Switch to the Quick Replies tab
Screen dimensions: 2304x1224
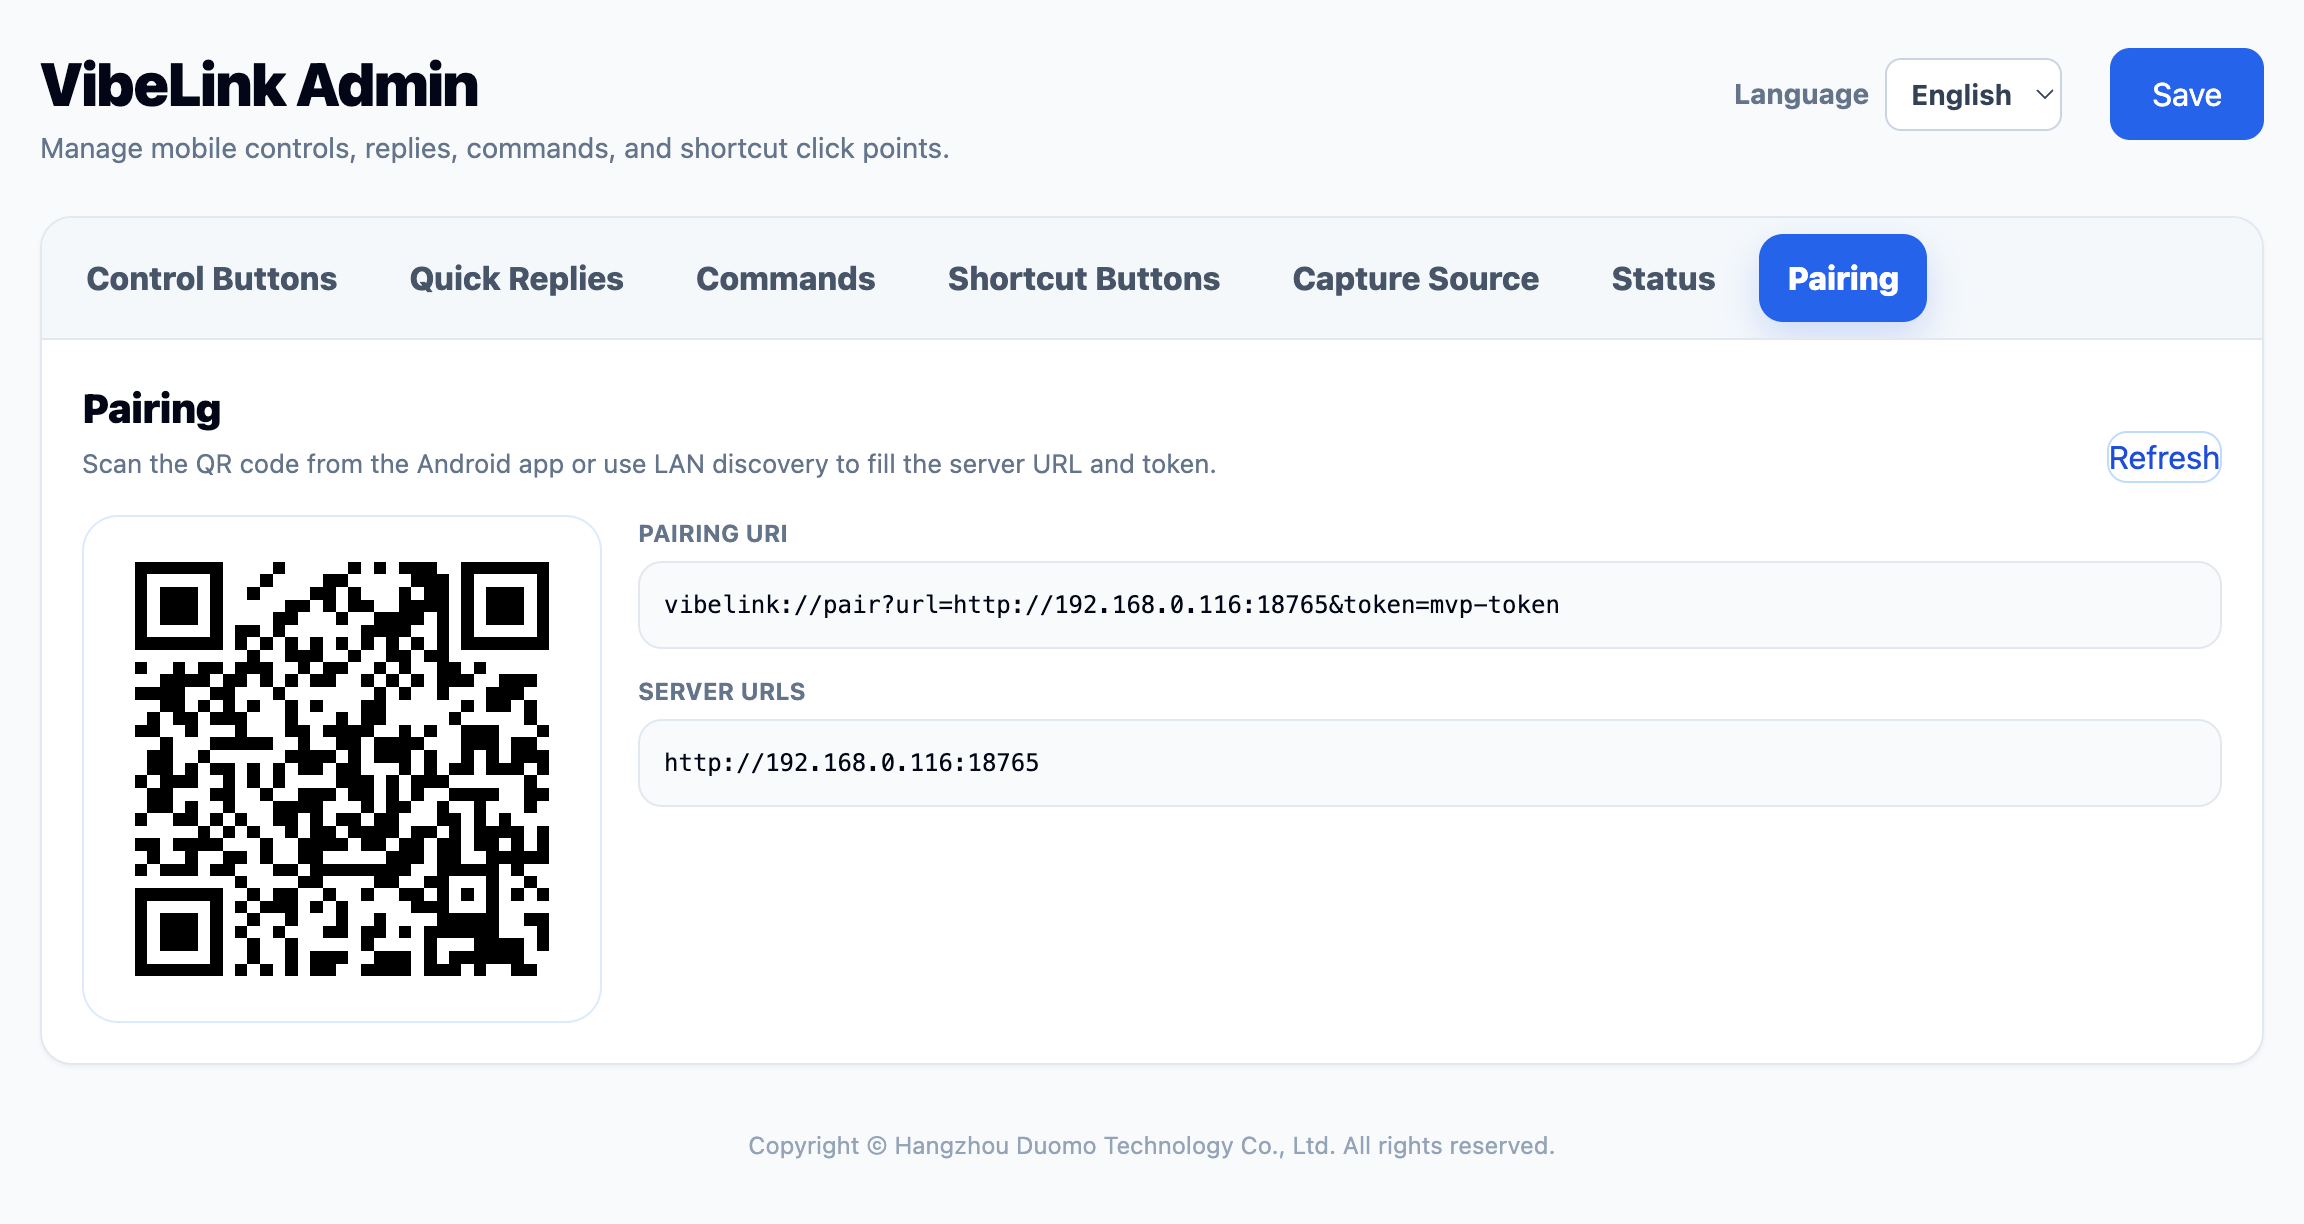(516, 278)
